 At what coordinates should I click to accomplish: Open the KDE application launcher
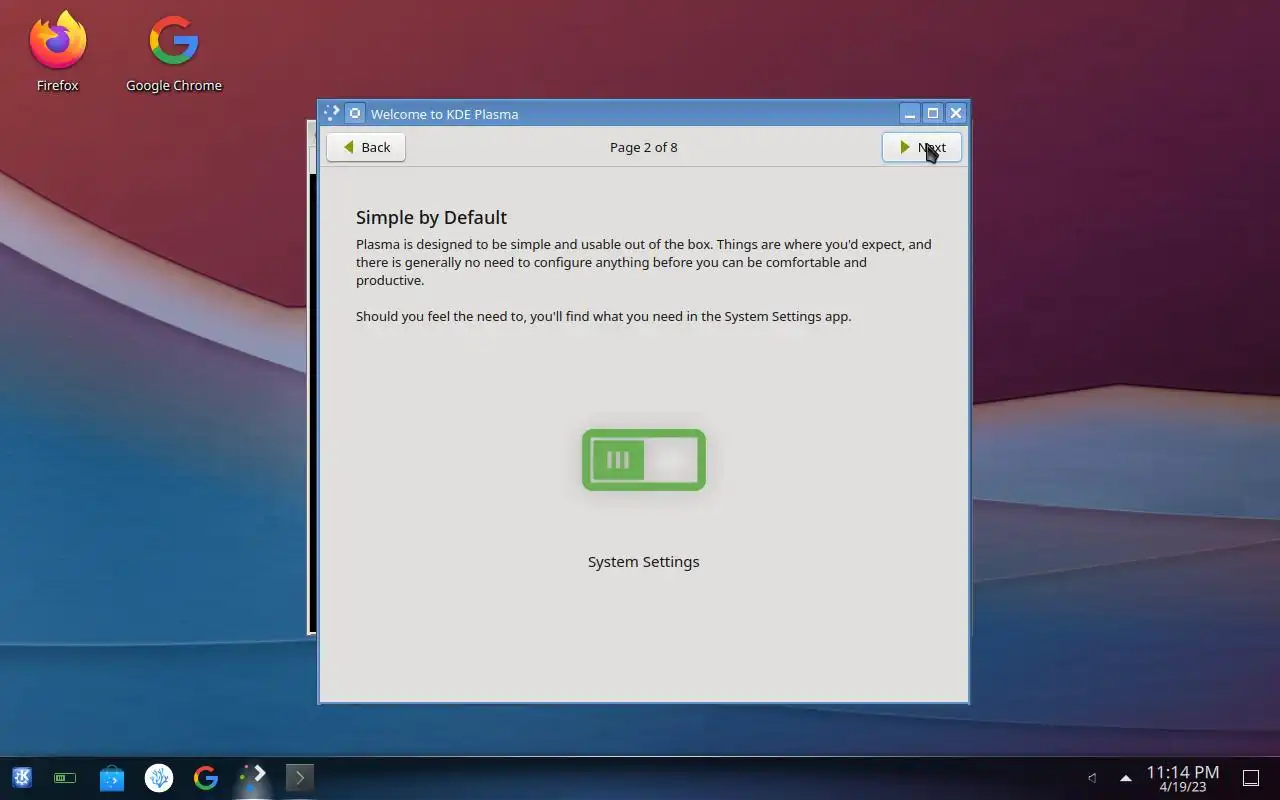pos(21,777)
